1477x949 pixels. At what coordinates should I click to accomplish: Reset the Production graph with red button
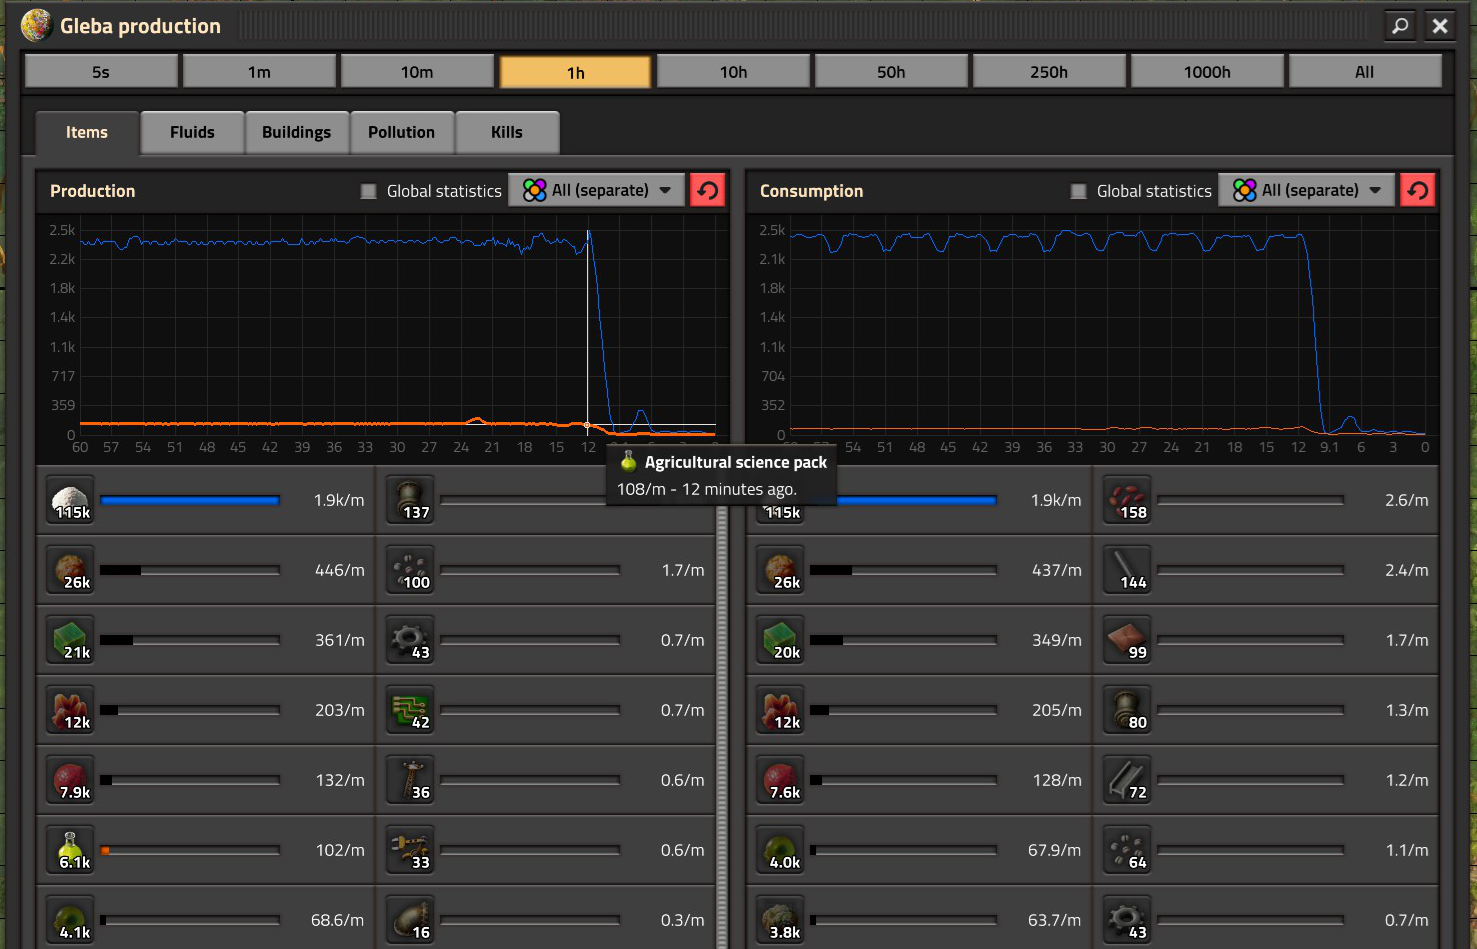(x=708, y=190)
